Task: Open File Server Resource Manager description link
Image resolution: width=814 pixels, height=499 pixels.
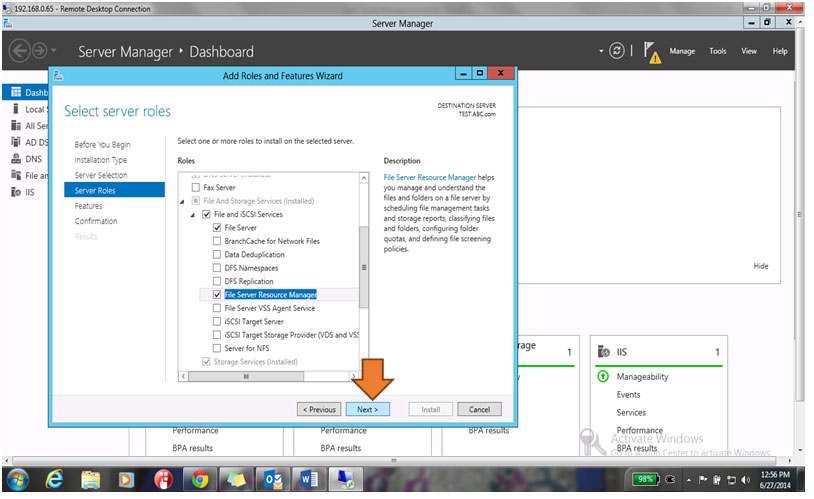Action: [429, 177]
